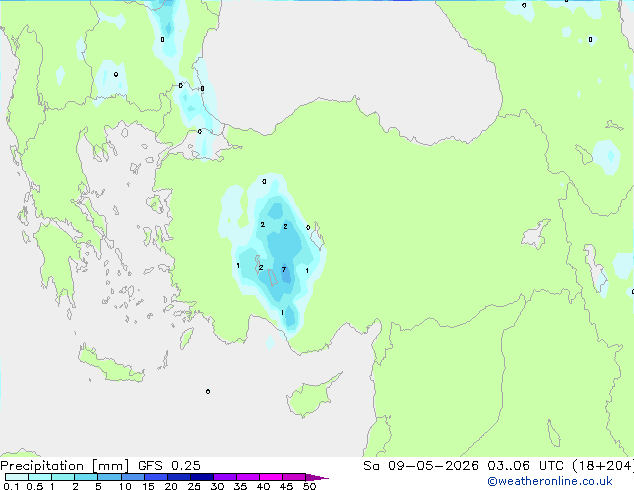Click the date 'Sa 09-05-2026'
634x490 pixels.
(x=421, y=466)
